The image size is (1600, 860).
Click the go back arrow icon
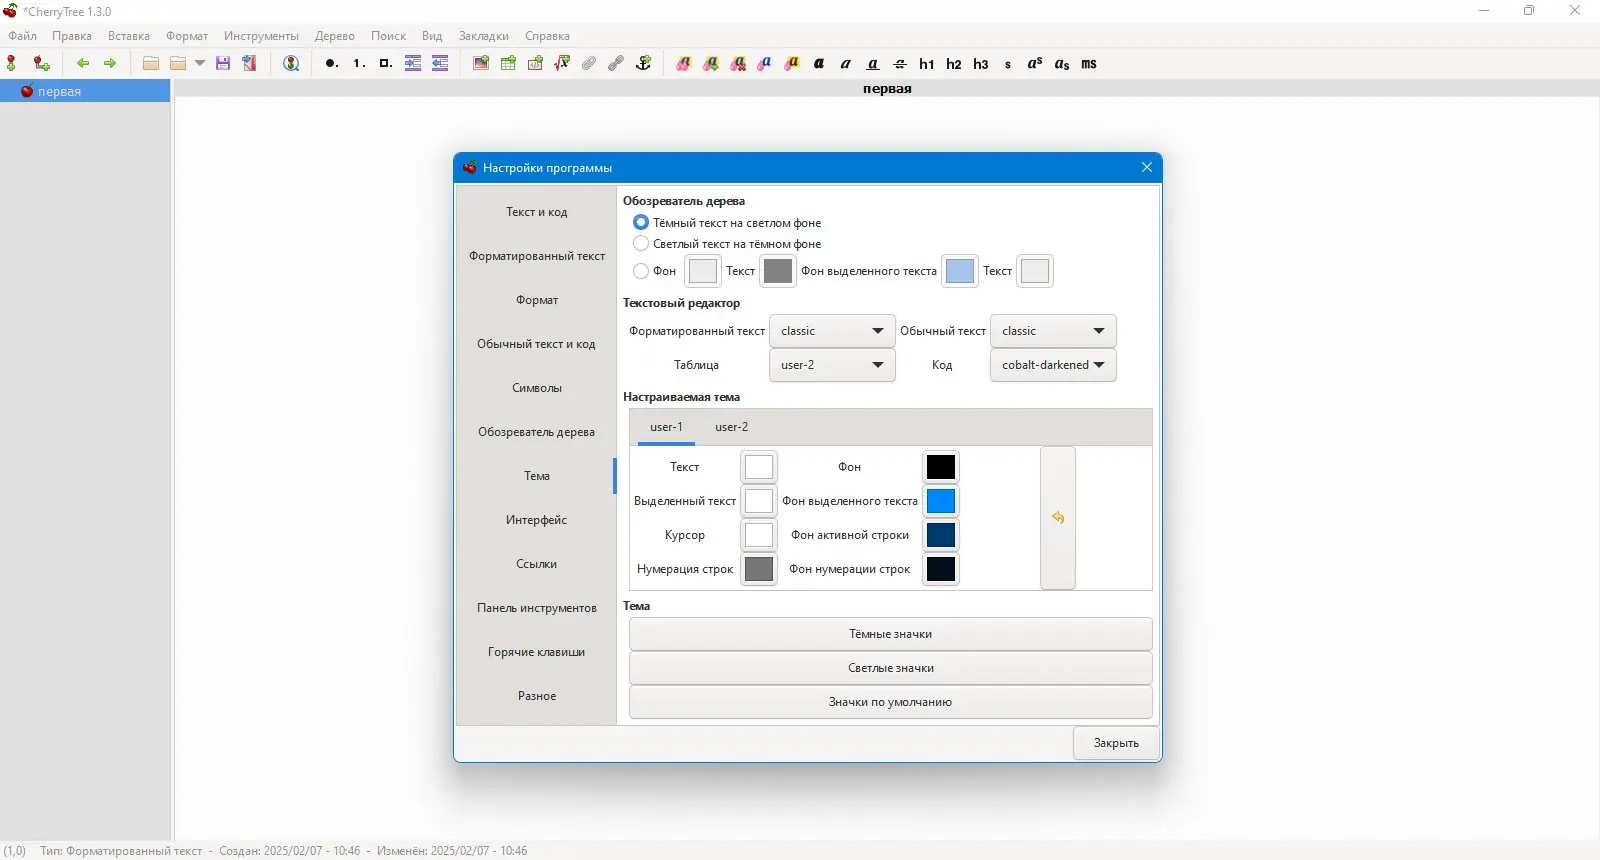point(83,64)
